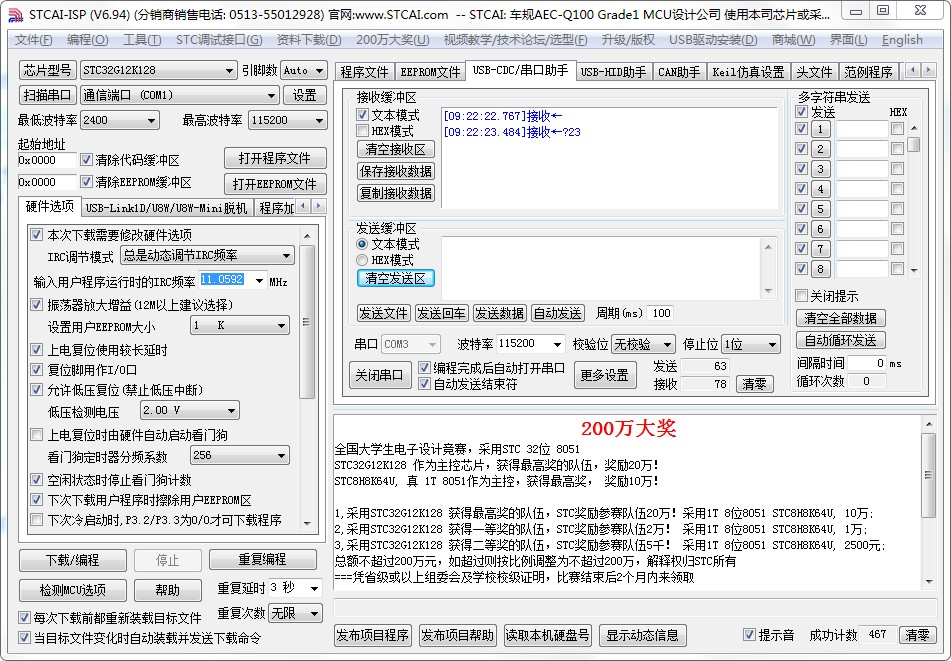This screenshot has height=661, width=951.
Task: Enable 上电复位时由硬件自动启动看门狗
Action: [36, 435]
